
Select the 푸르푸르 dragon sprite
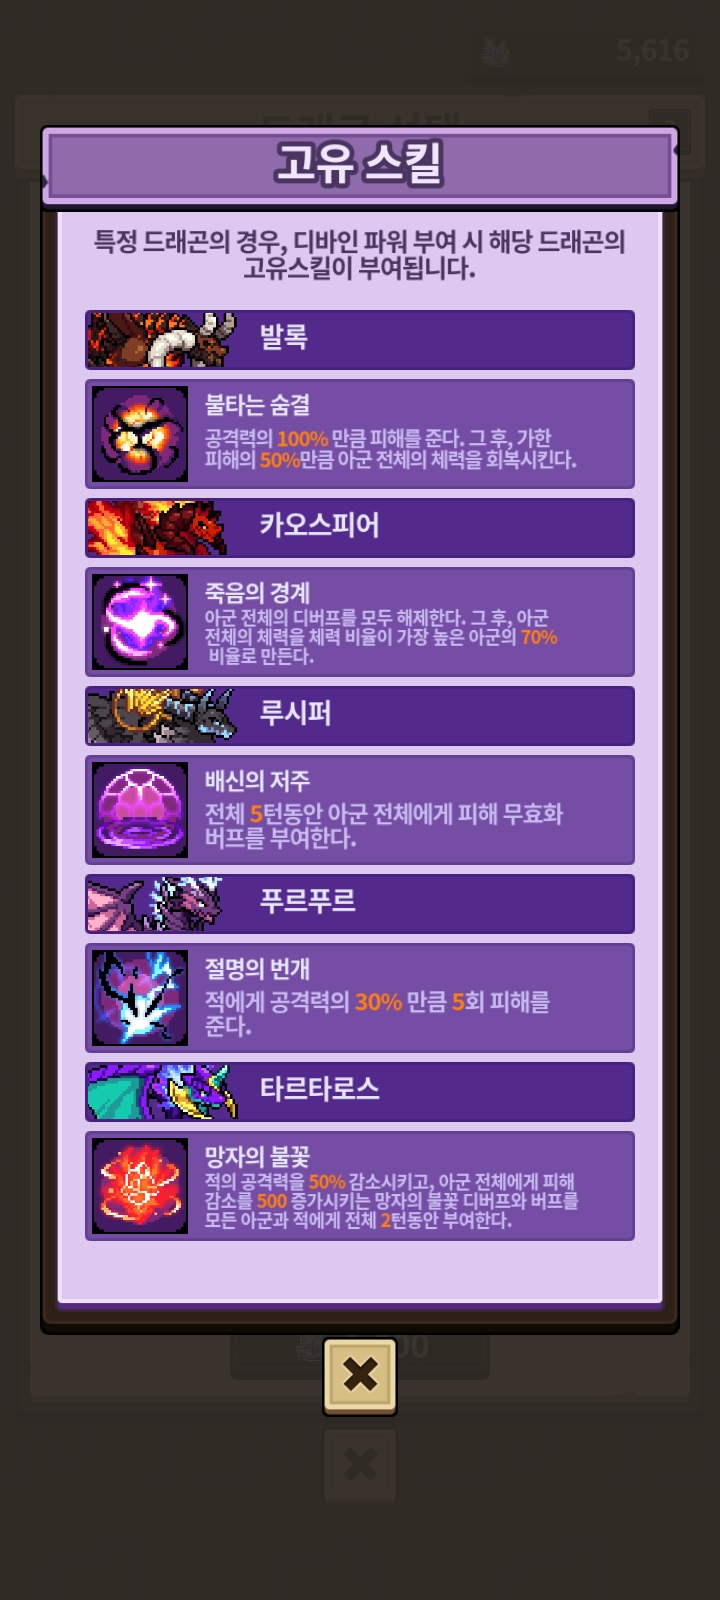[x=155, y=903]
